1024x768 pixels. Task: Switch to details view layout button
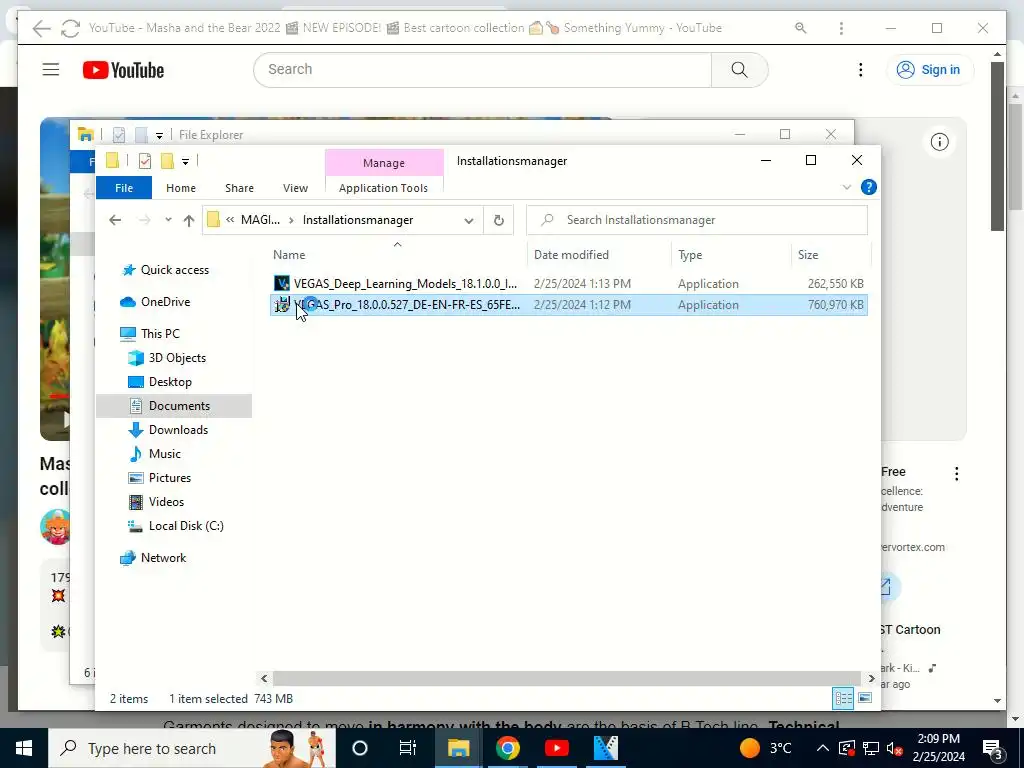[x=843, y=698]
